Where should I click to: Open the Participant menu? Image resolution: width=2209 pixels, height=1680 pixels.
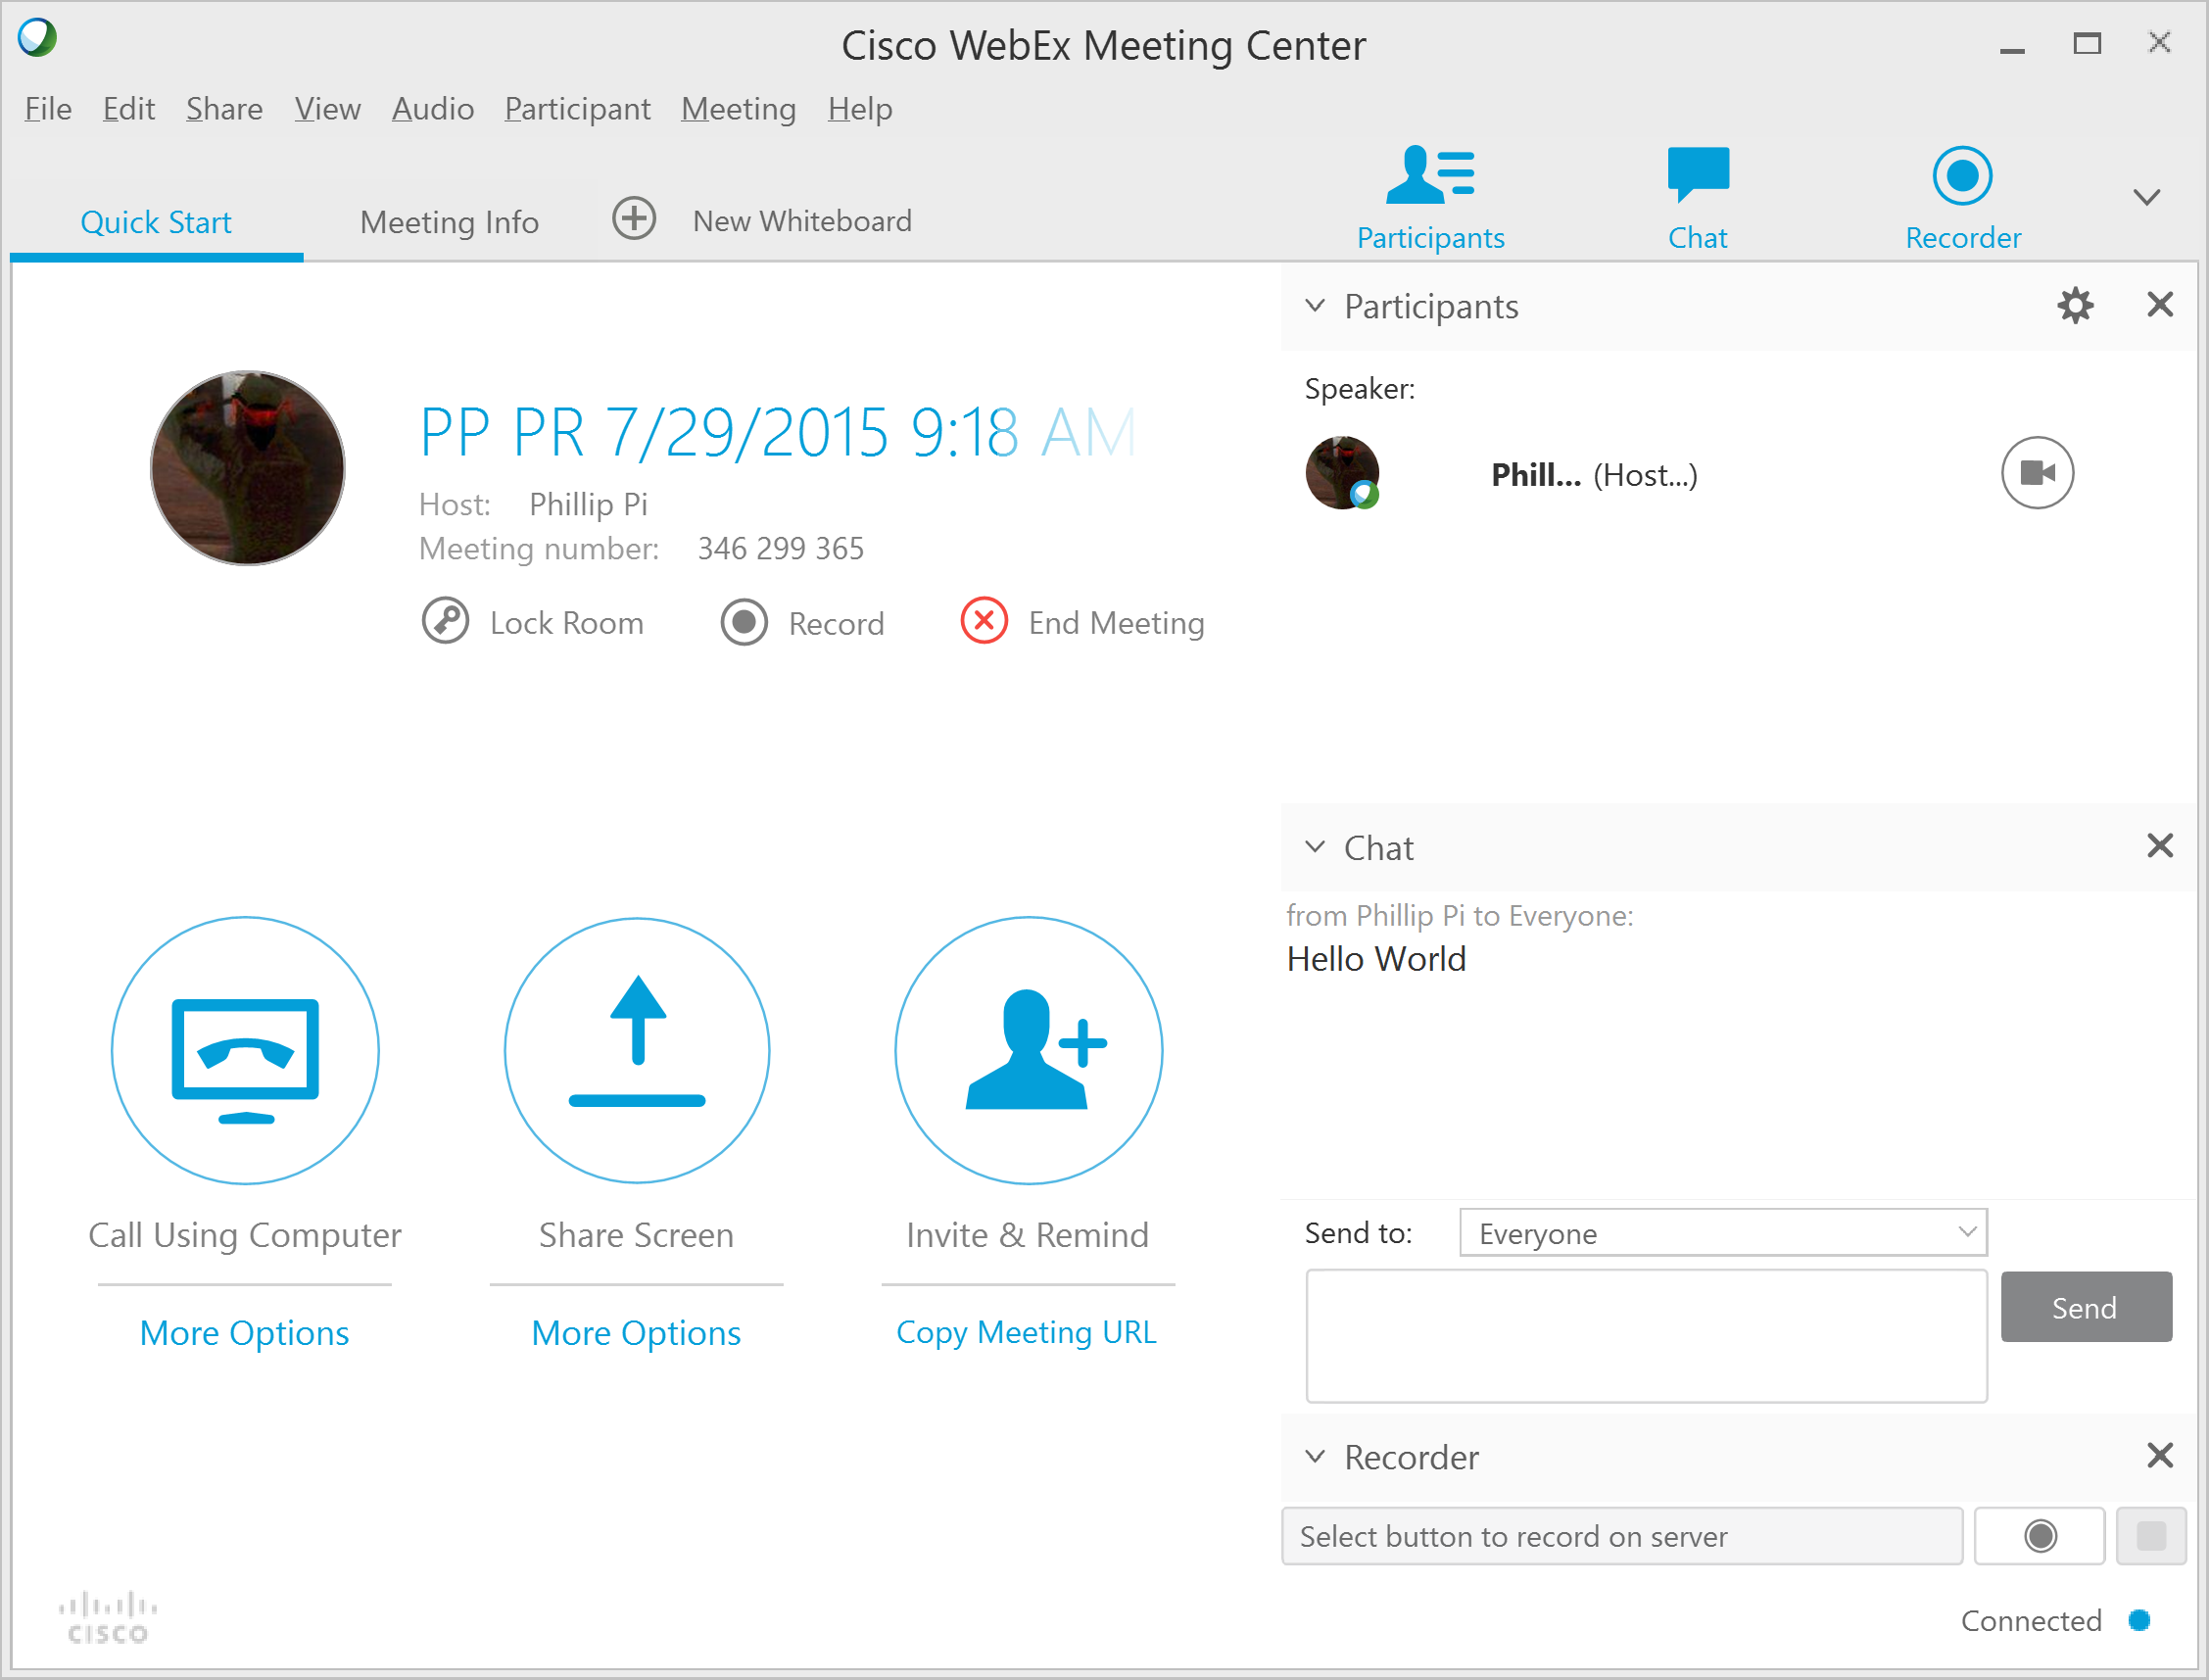[x=577, y=109]
